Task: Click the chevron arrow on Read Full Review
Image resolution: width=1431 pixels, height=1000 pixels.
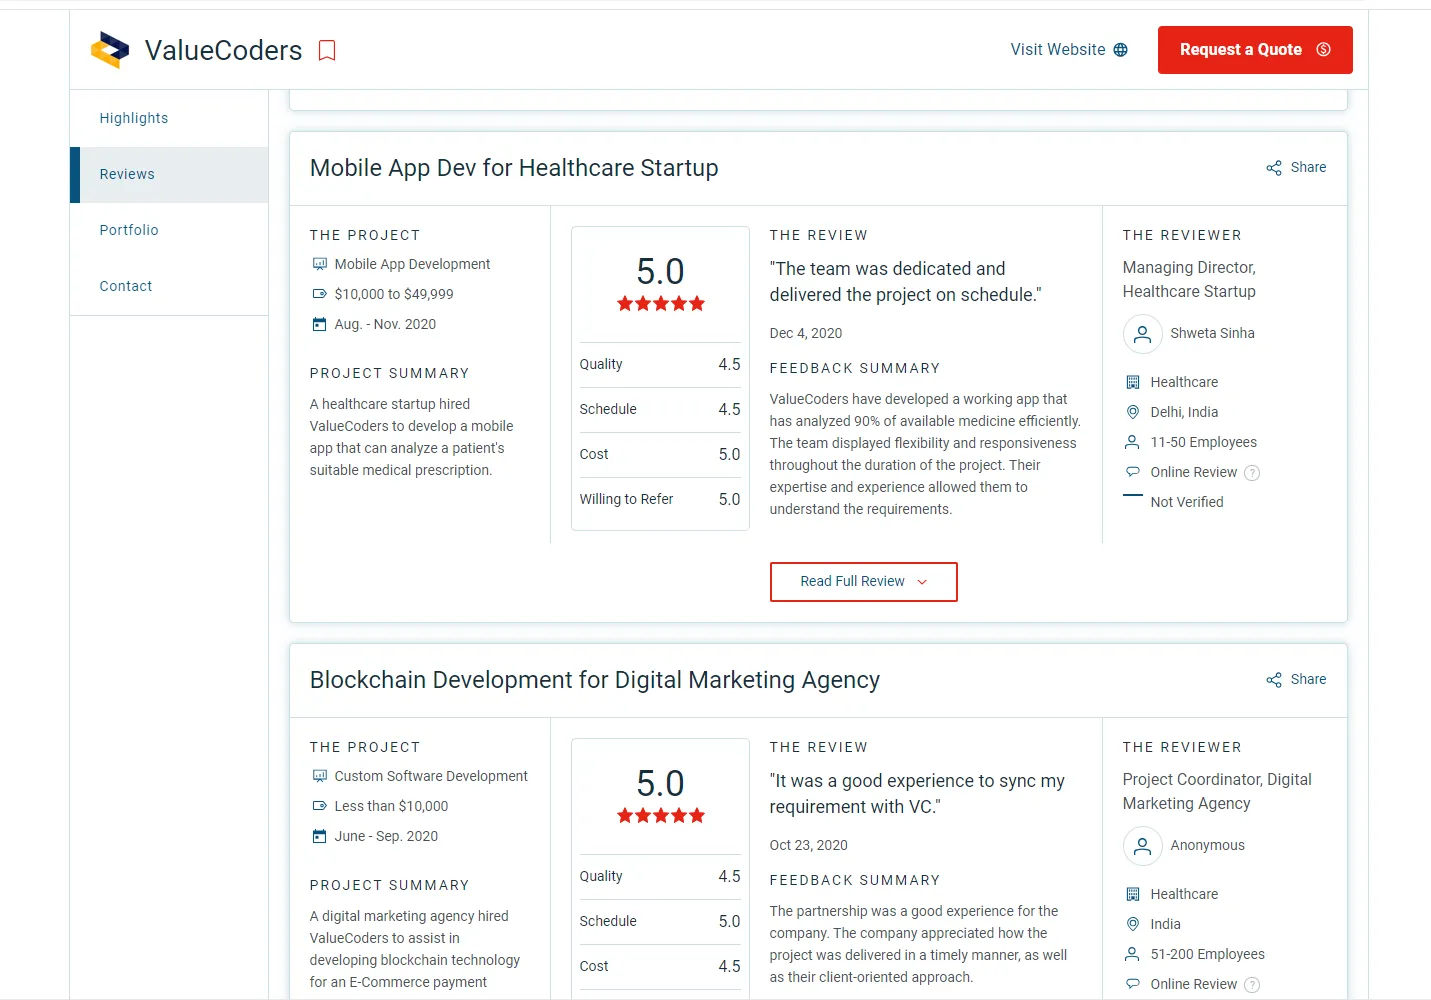Action: click(922, 582)
